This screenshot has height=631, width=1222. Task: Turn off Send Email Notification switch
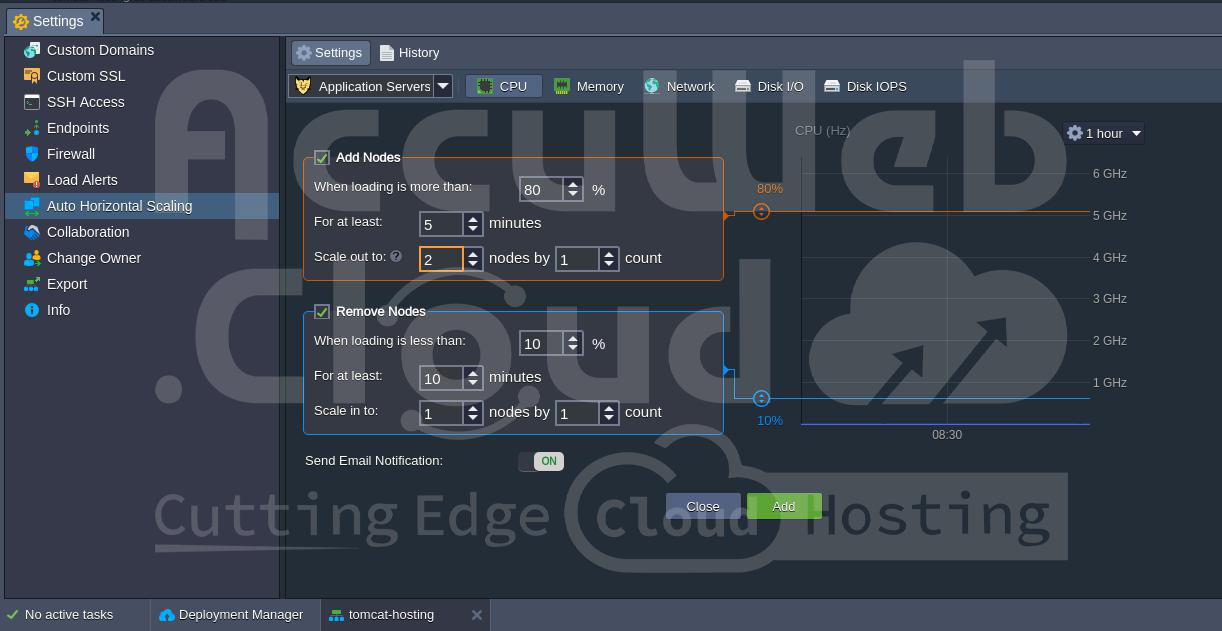tap(541, 461)
